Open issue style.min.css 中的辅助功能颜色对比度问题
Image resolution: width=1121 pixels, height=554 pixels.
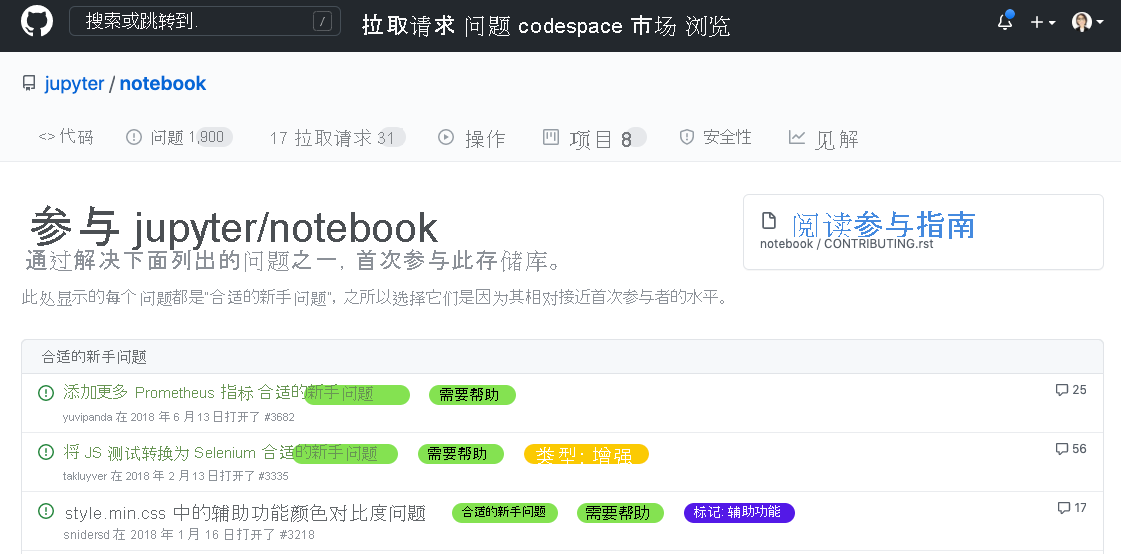pyautogui.click(x=245, y=513)
